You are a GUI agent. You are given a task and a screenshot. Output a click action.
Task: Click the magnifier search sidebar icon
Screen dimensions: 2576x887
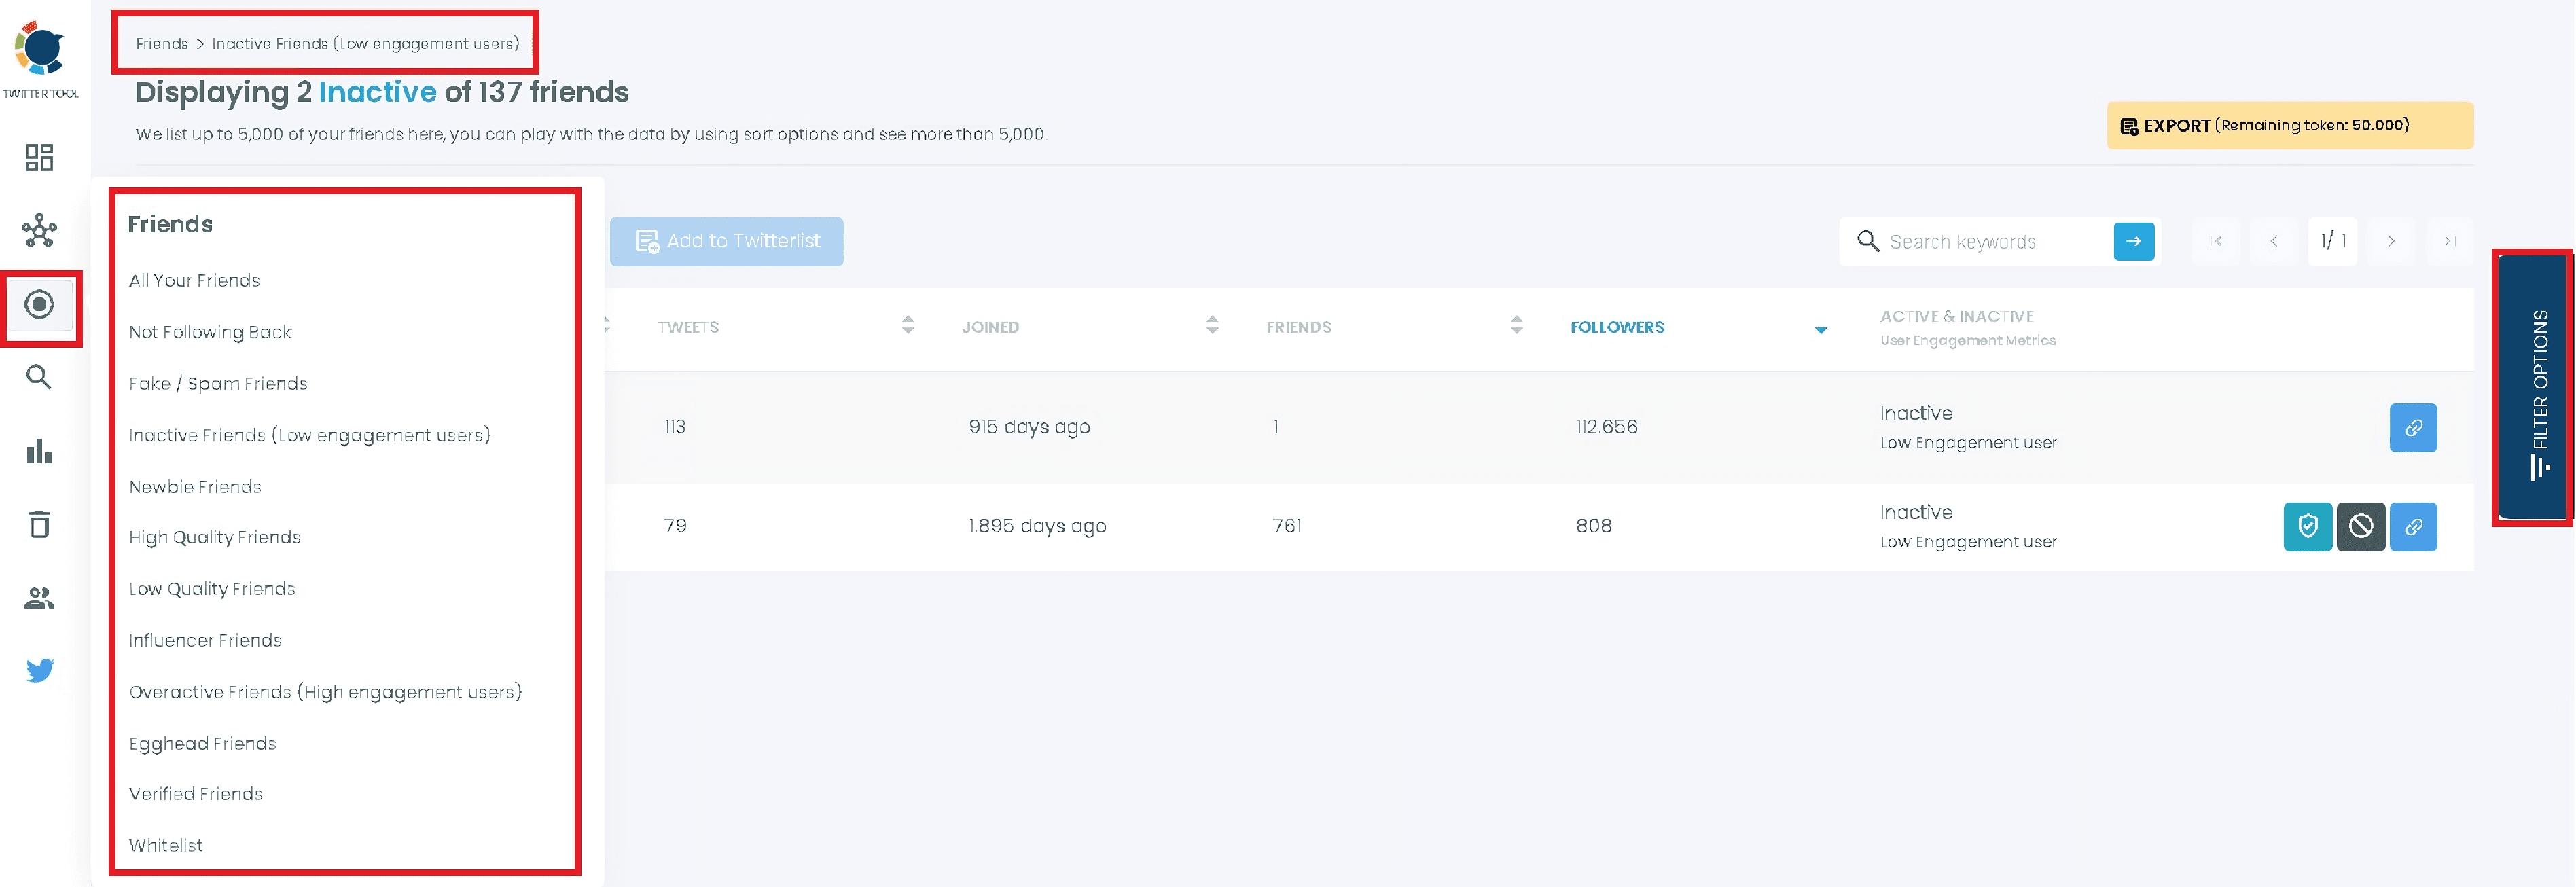coord(39,377)
